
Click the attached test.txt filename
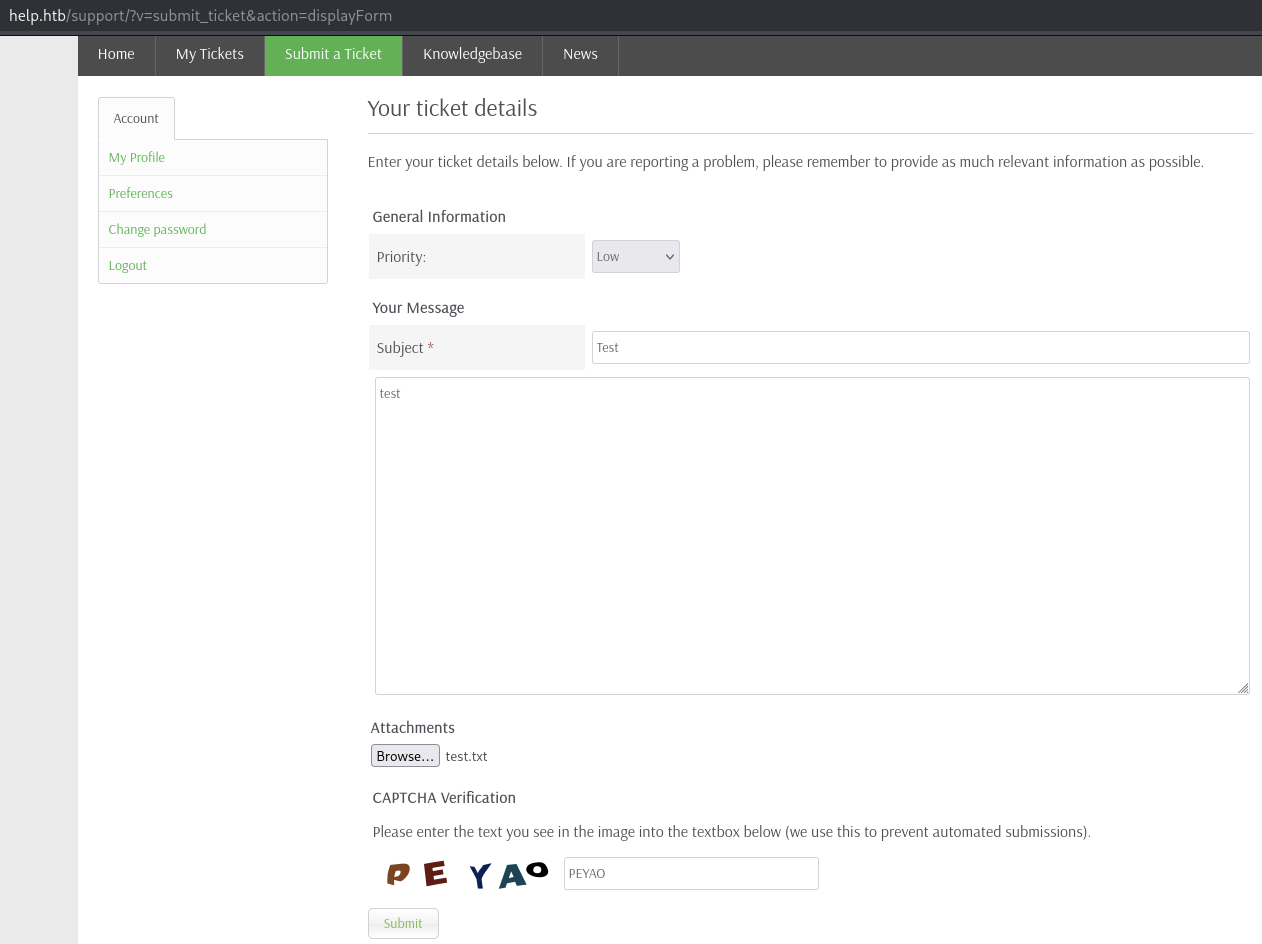[x=466, y=757]
